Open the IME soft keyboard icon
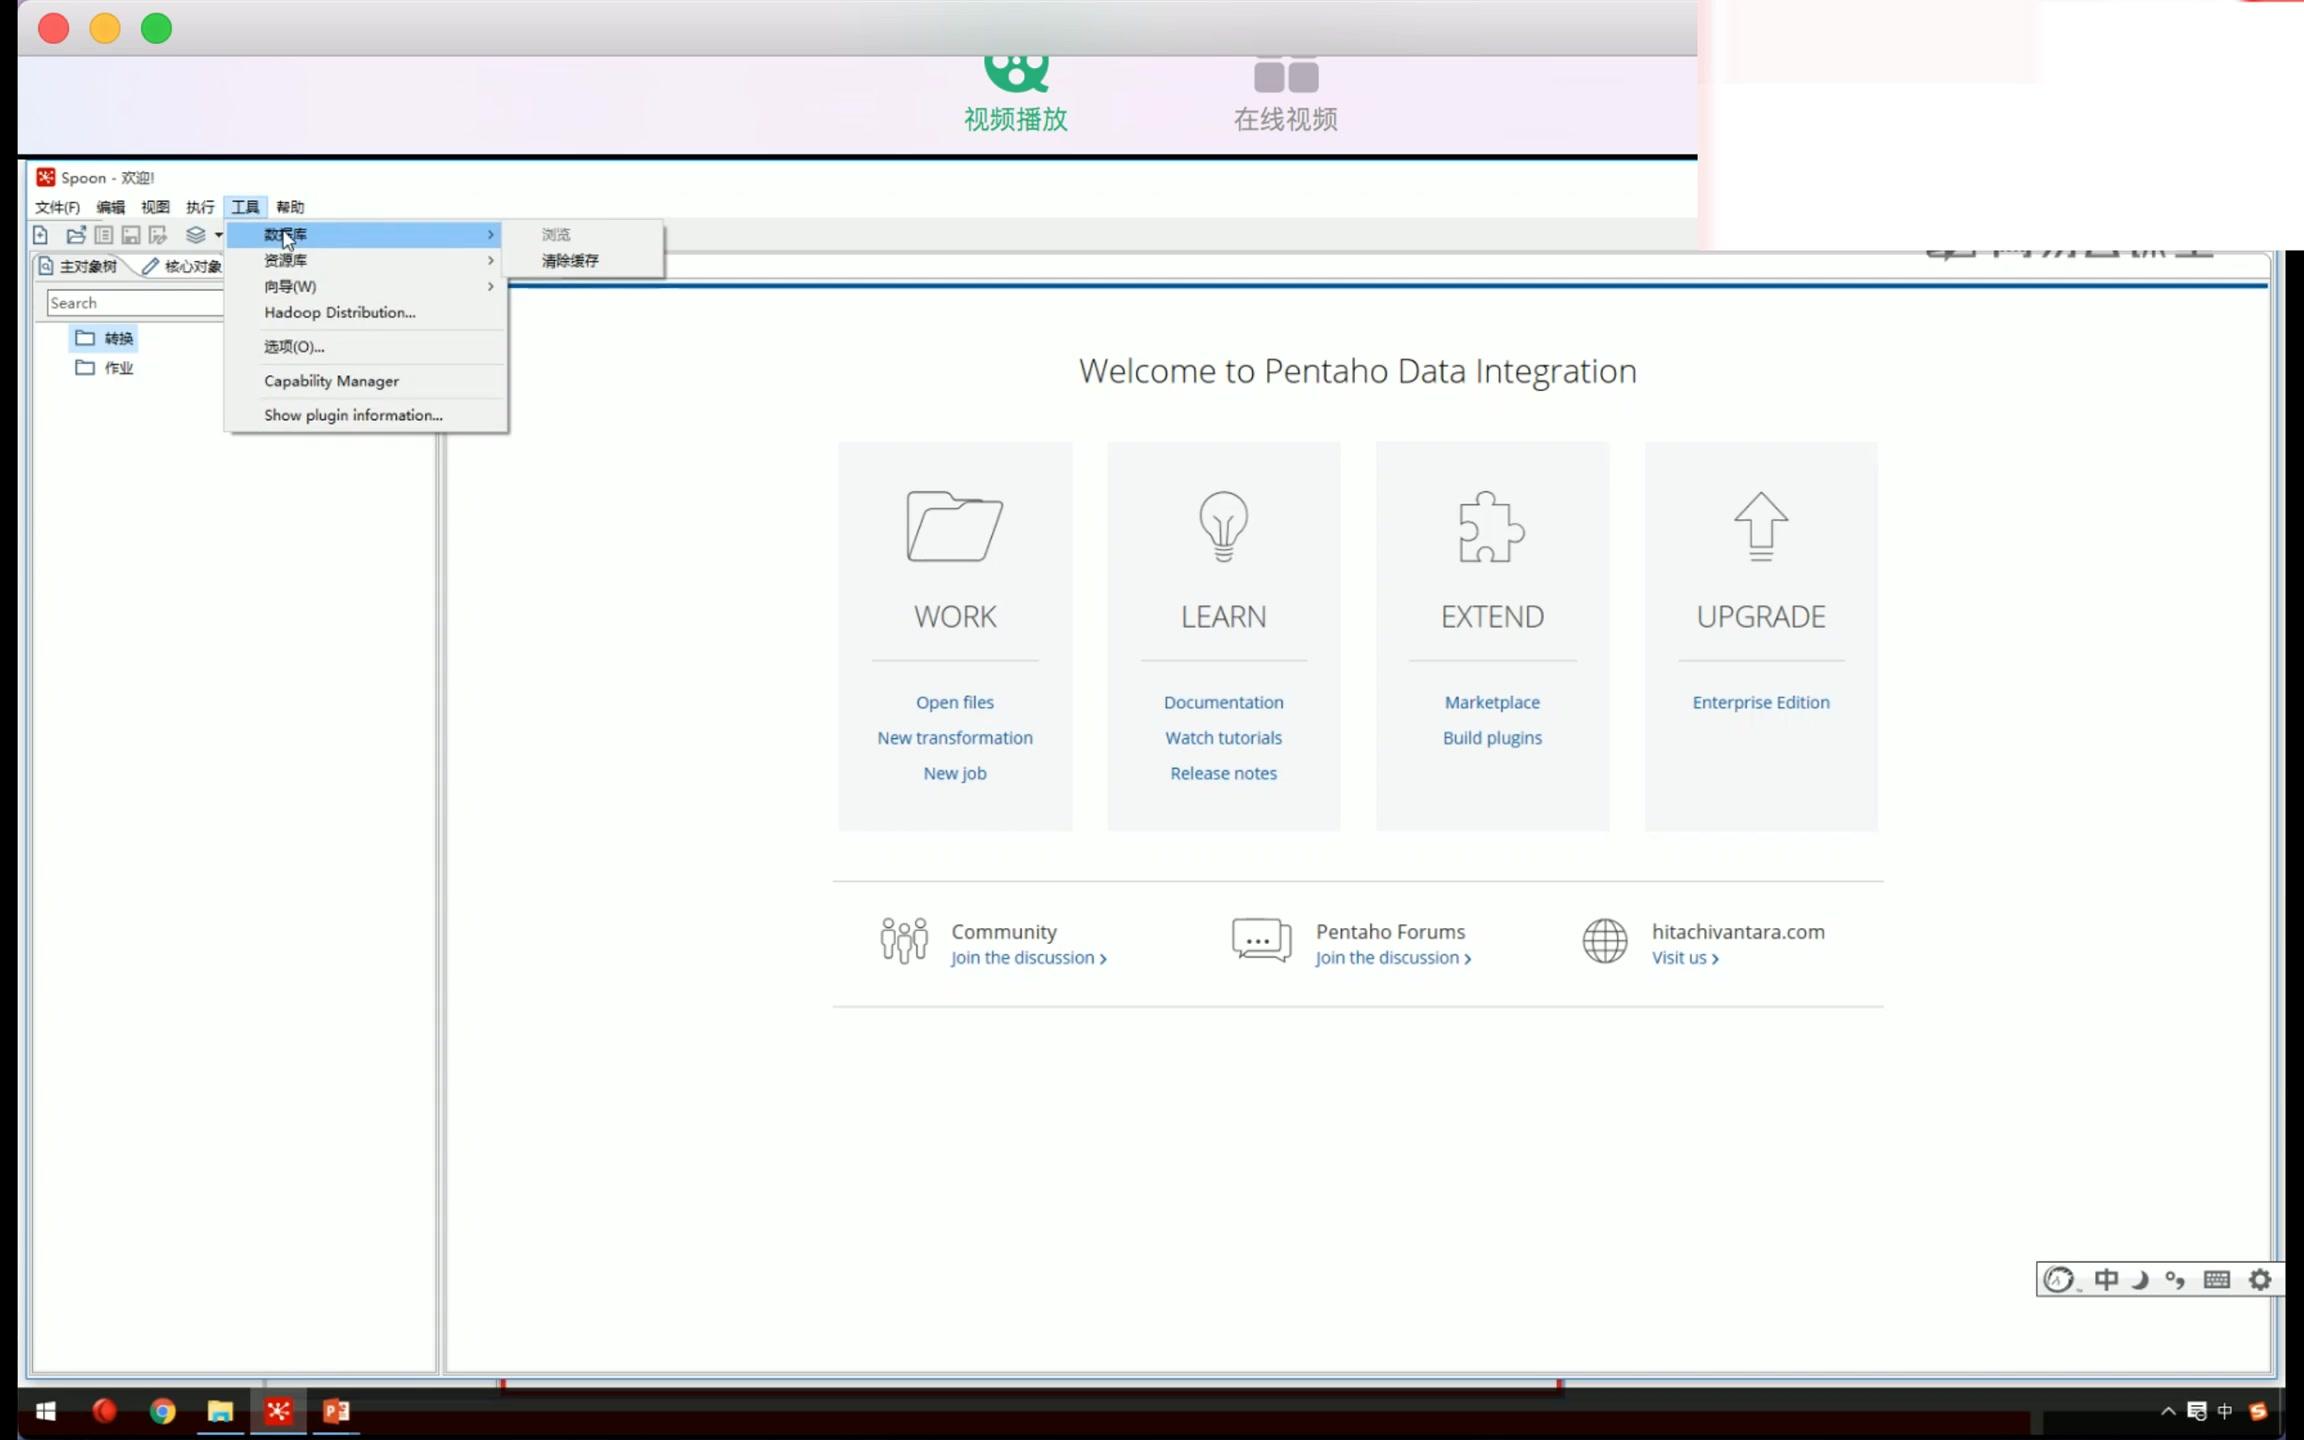 2217,1280
